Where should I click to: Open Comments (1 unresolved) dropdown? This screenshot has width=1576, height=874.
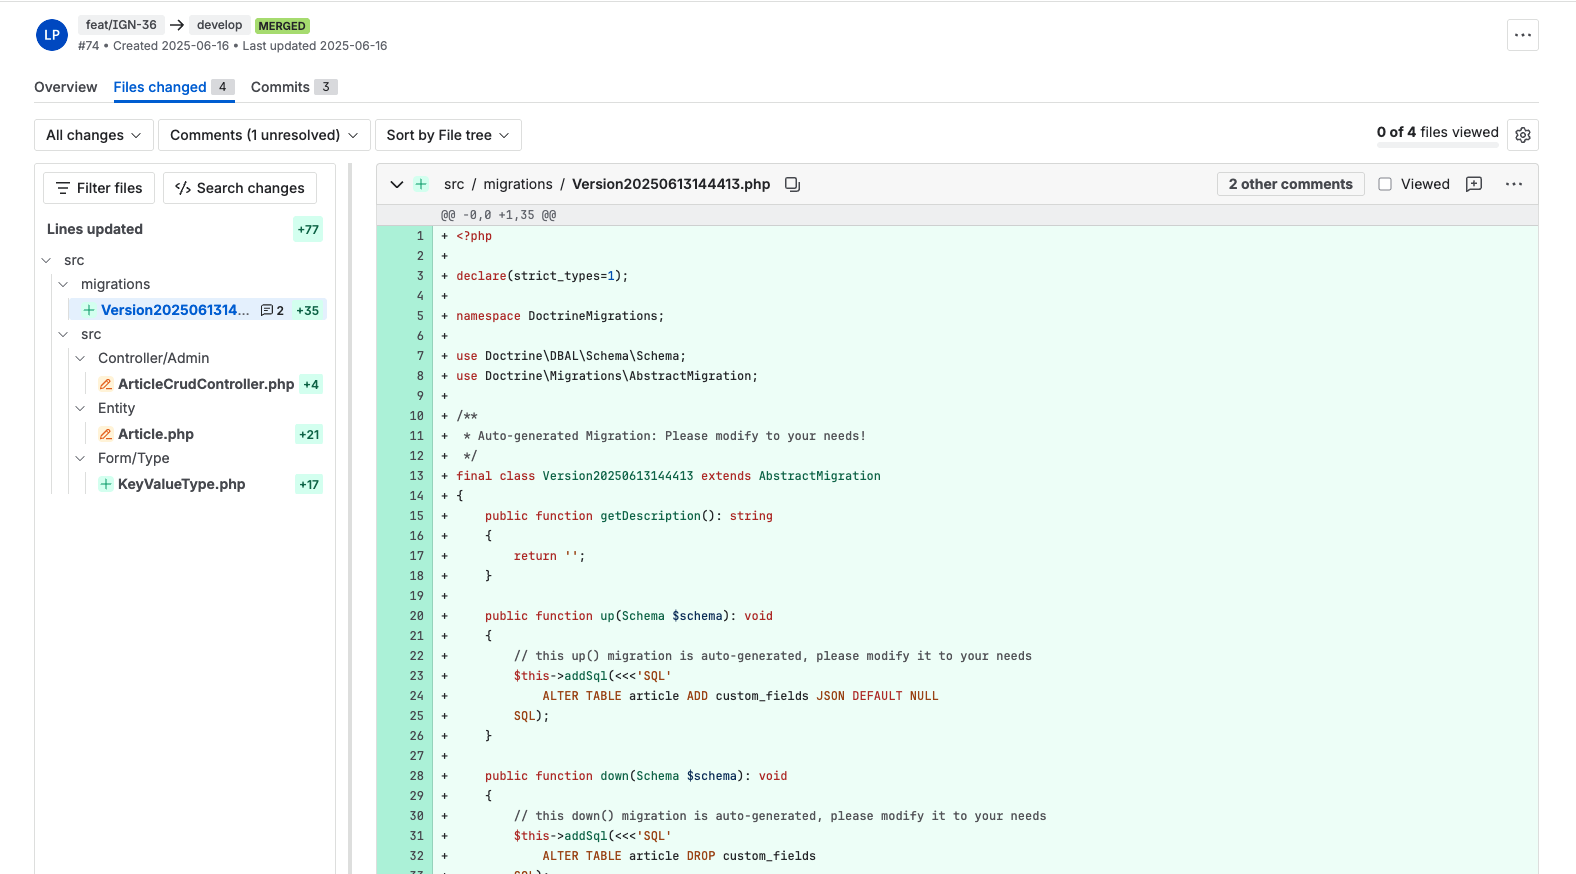(263, 135)
